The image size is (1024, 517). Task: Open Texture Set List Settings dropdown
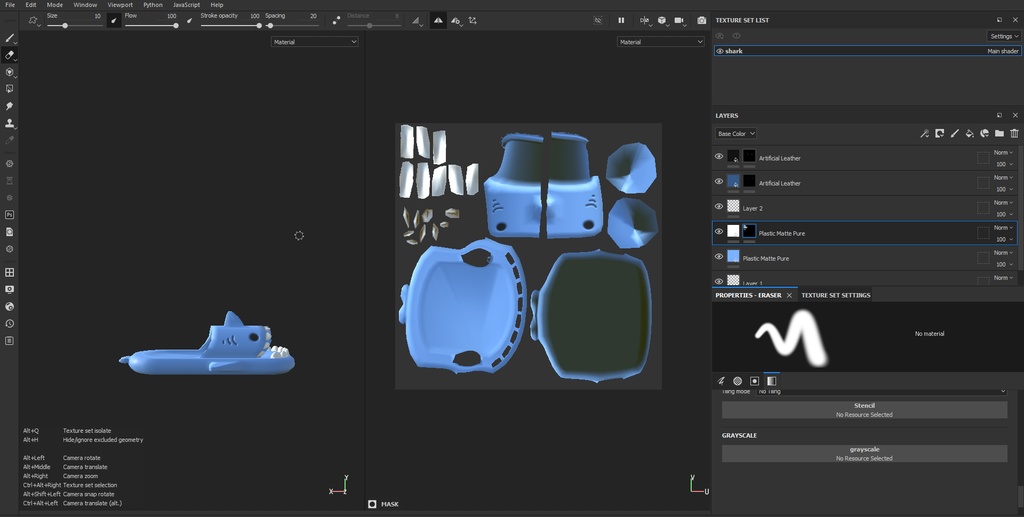pos(1004,36)
